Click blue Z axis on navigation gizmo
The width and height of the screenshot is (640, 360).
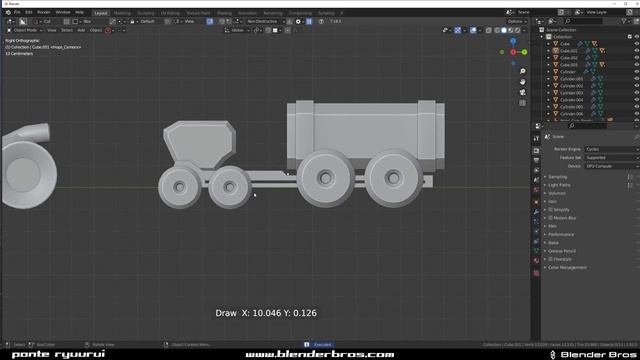[x=513, y=41]
